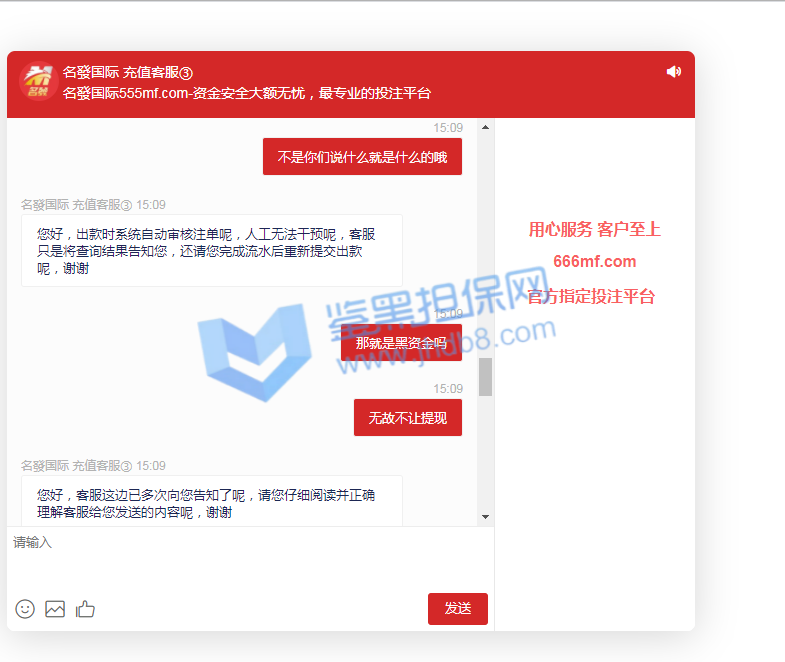Select the 那就是黑资金吗 message bubble
The width and height of the screenshot is (785, 662).
tap(401, 343)
